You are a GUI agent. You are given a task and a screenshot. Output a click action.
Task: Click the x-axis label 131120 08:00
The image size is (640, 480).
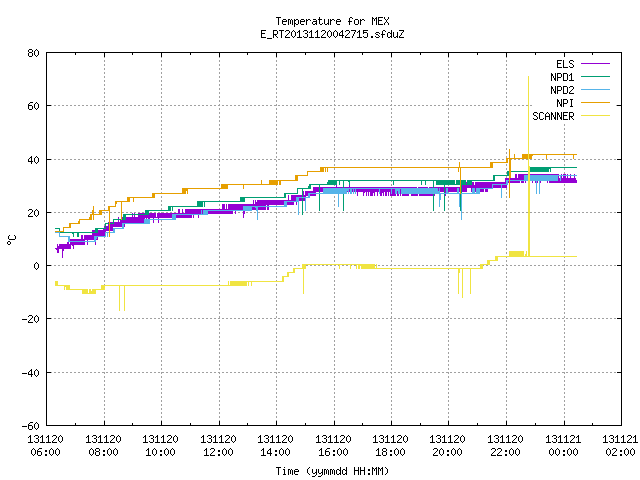(x=103, y=446)
